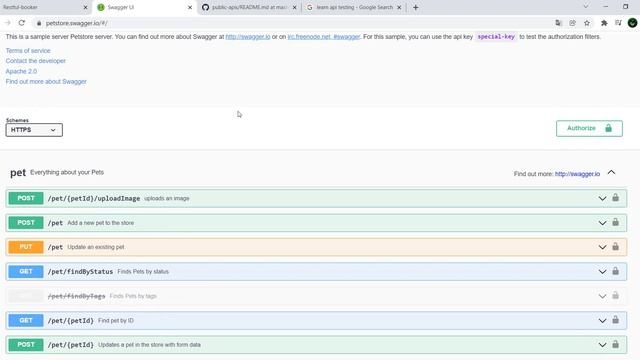The image size is (640, 360).
Task: Open the Contact the developer link
Action: [36, 61]
